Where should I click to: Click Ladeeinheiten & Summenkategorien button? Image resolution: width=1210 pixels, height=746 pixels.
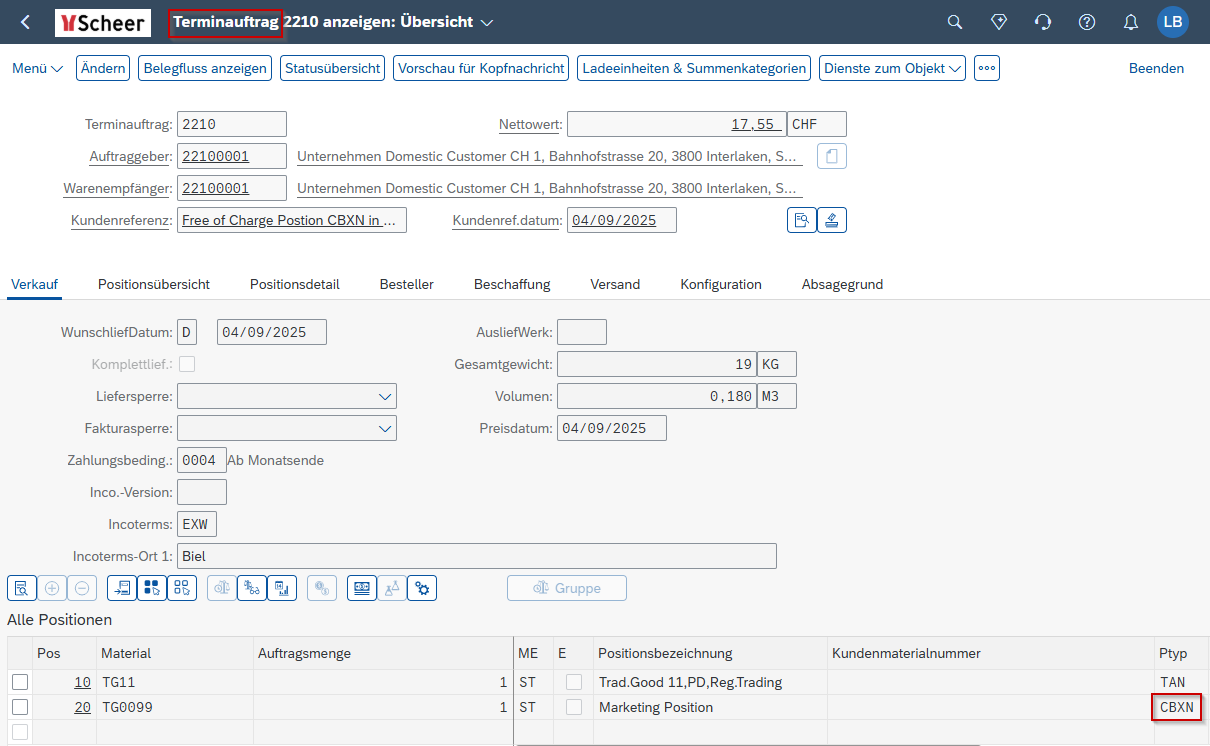click(x=694, y=68)
